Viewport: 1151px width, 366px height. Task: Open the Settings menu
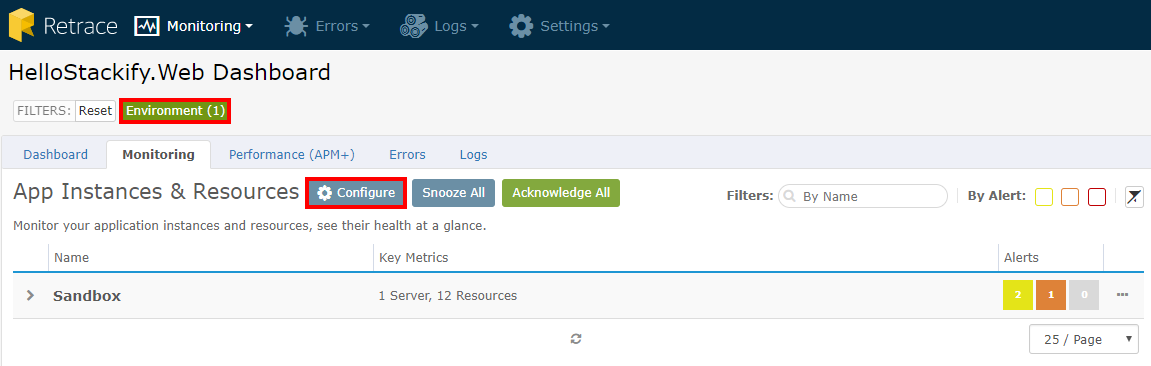[x=559, y=26]
